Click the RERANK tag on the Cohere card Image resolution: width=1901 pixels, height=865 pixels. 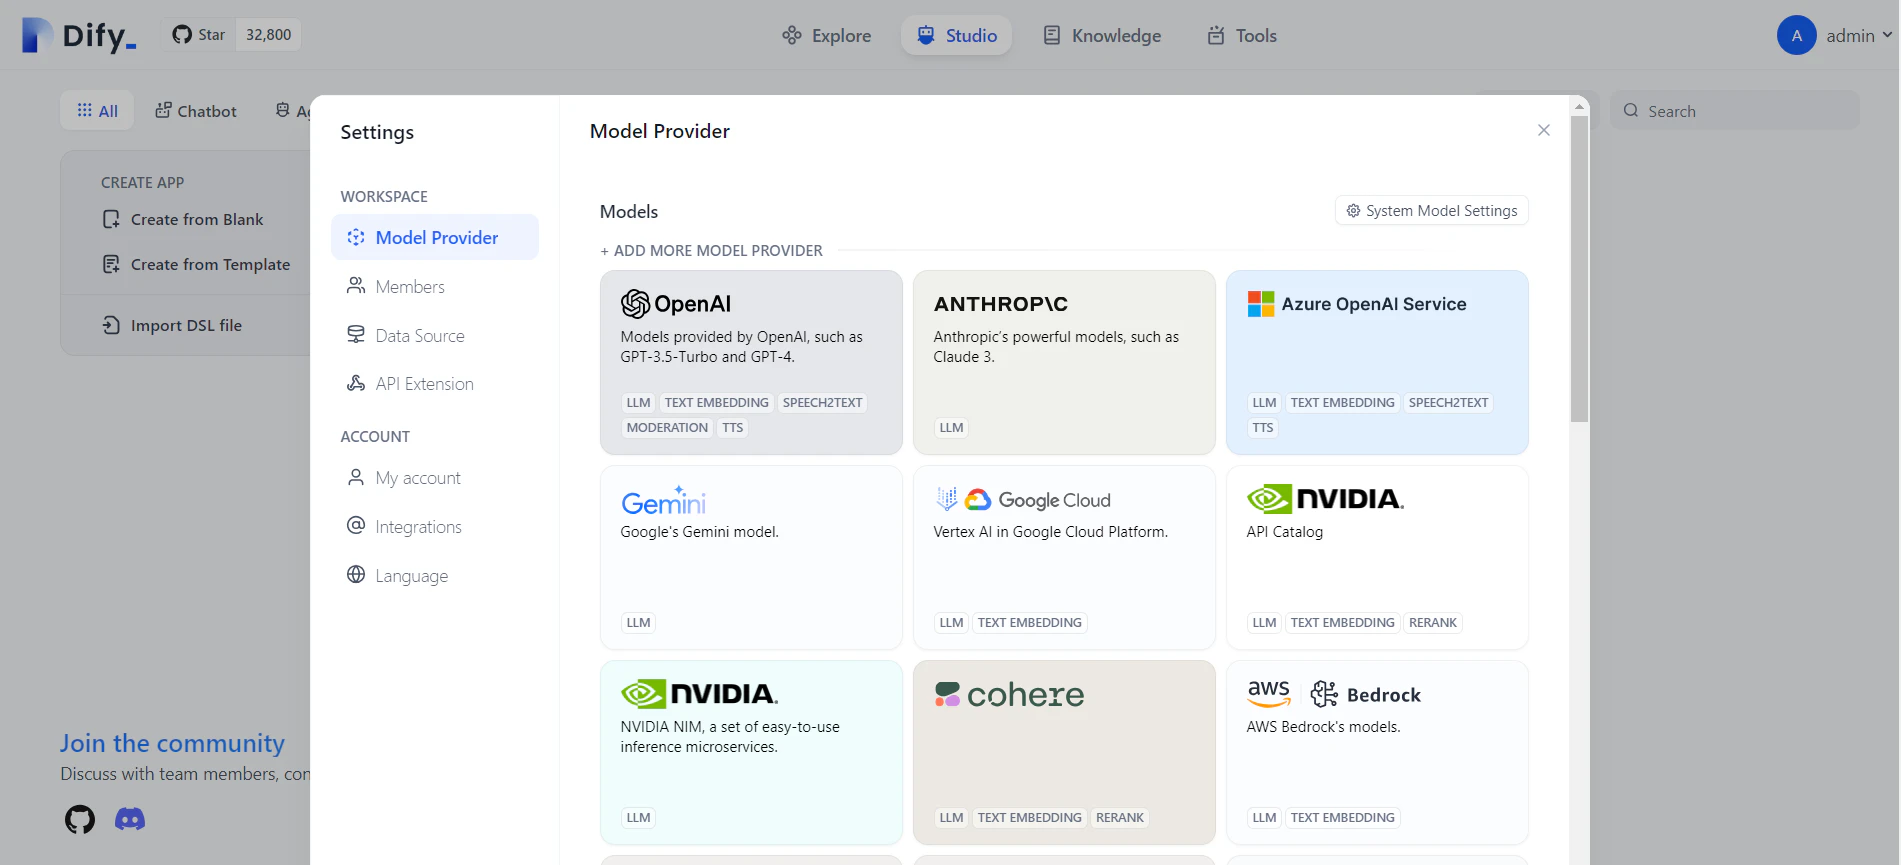click(x=1119, y=817)
